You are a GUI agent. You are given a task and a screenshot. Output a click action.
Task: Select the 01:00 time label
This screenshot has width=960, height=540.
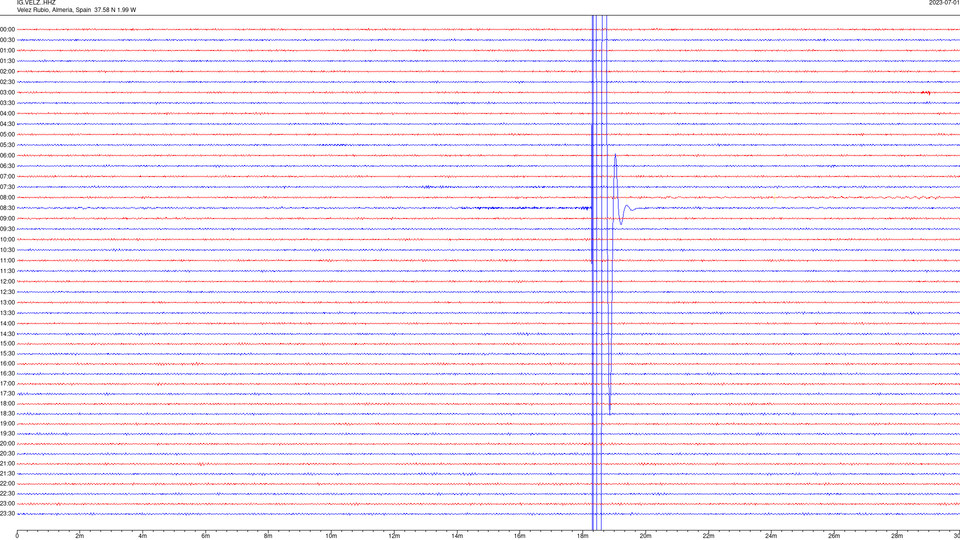[x=7, y=50]
